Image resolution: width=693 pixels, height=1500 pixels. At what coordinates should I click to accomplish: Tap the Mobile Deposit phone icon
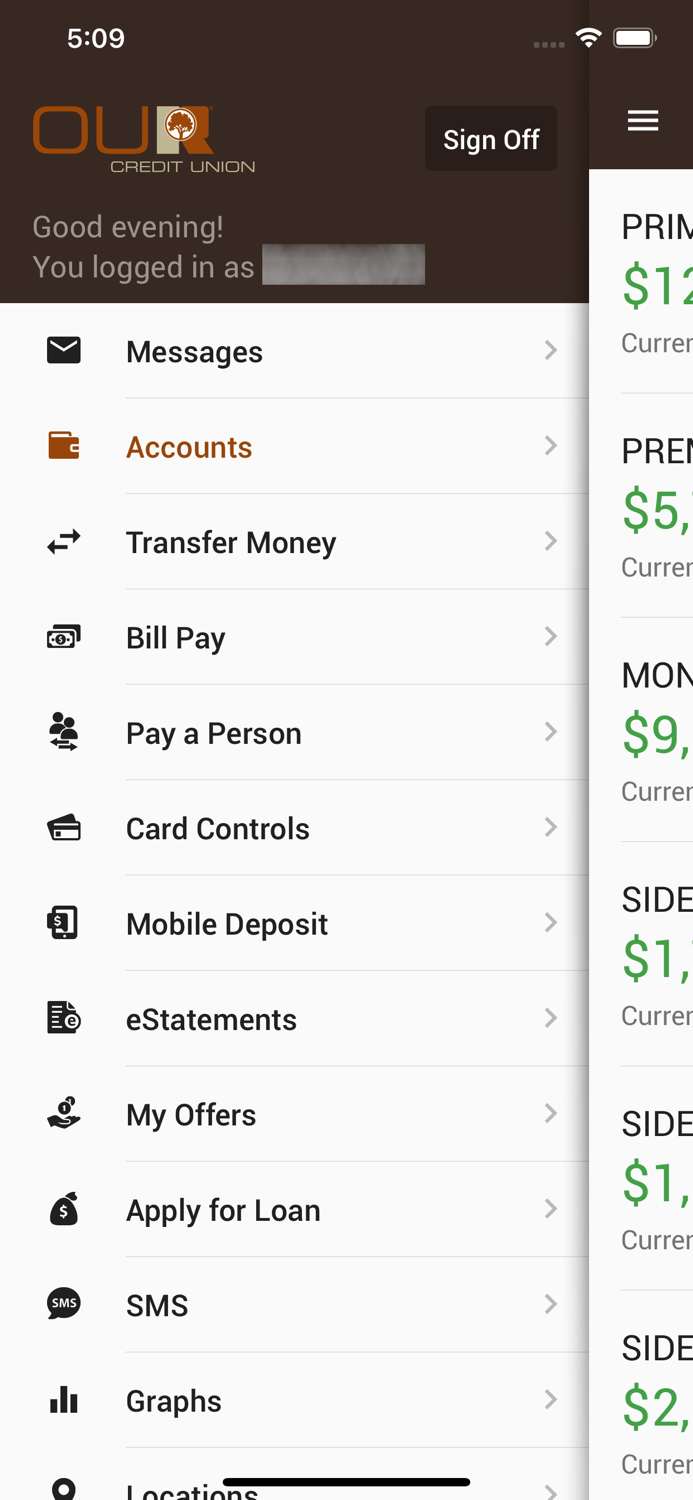click(x=64, y=923)
